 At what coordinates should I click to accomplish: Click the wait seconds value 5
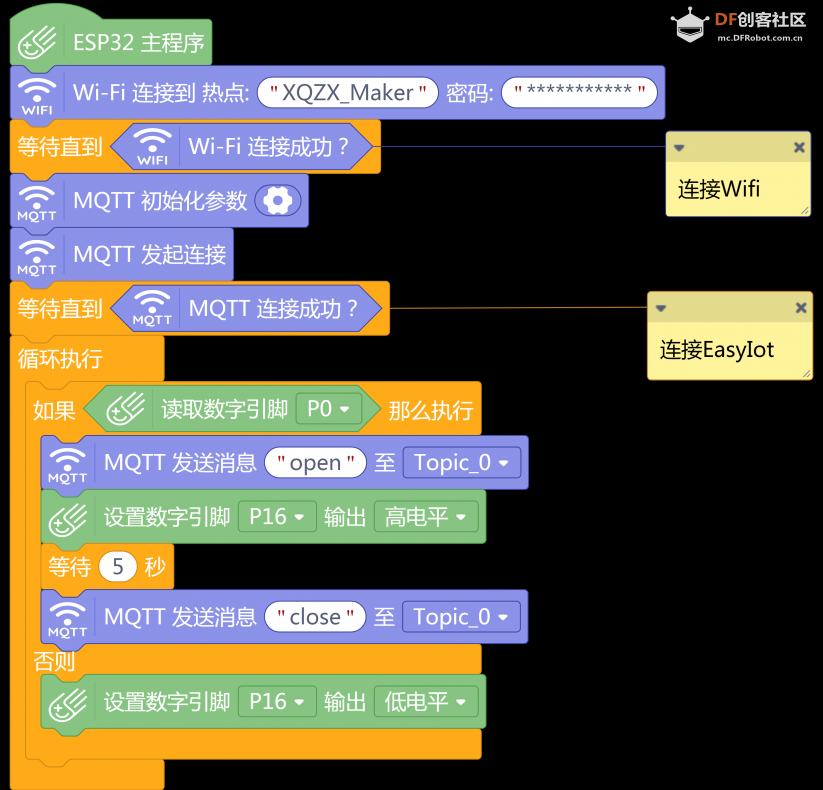pos(118,567)
